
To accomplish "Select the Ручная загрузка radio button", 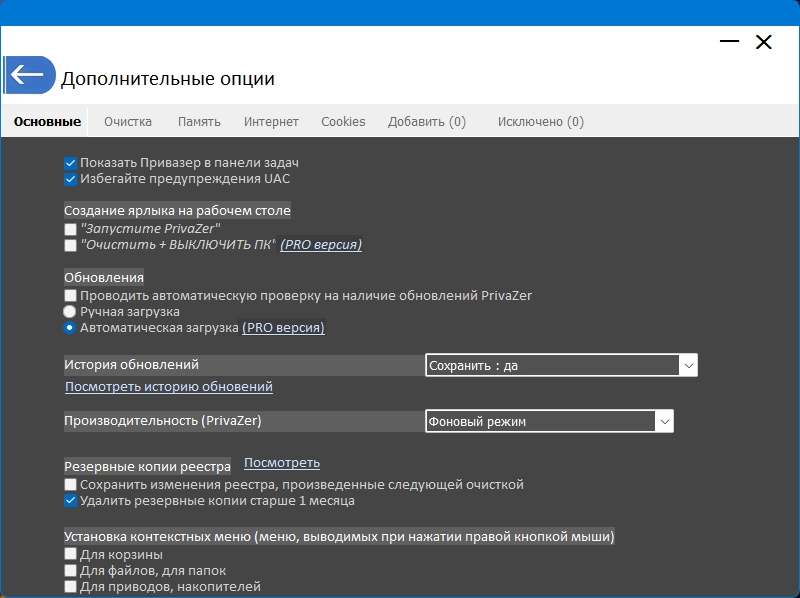I will click(x=69, y=312).
